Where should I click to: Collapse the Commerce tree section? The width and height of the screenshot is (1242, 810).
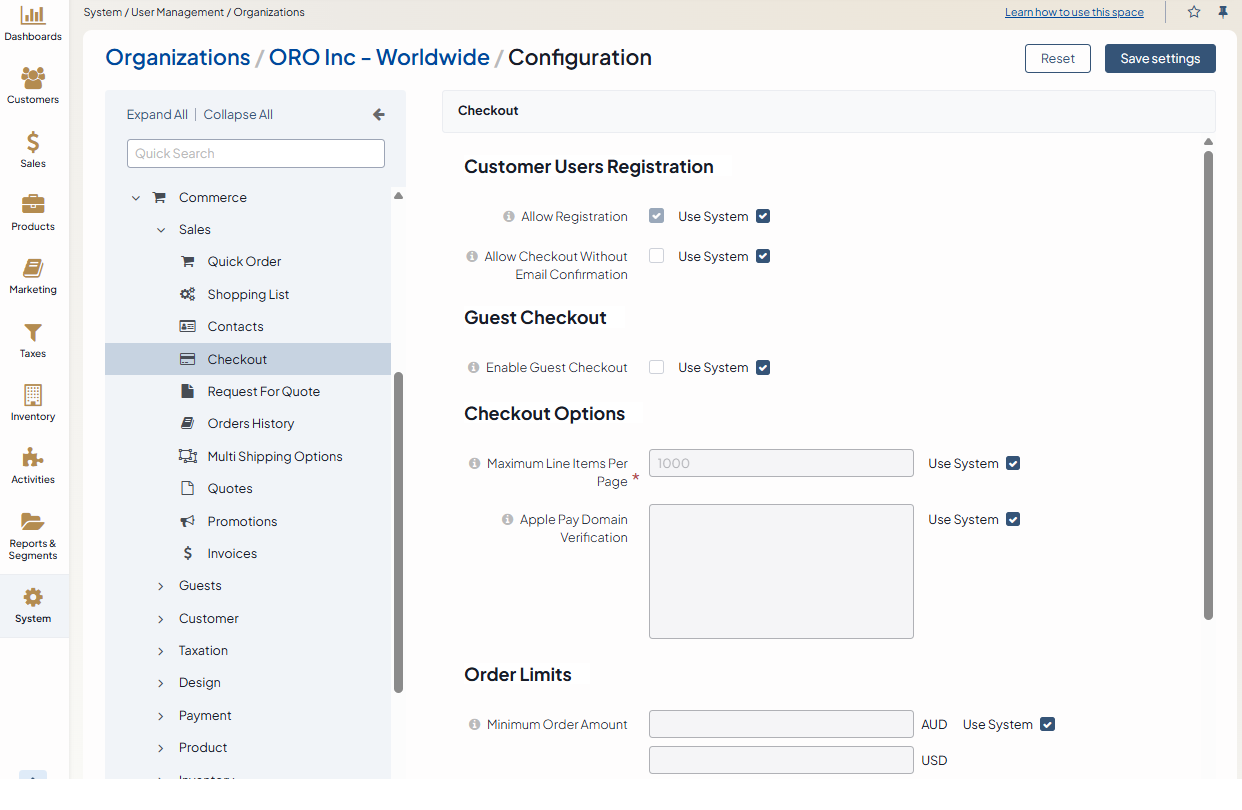point(136,198)
